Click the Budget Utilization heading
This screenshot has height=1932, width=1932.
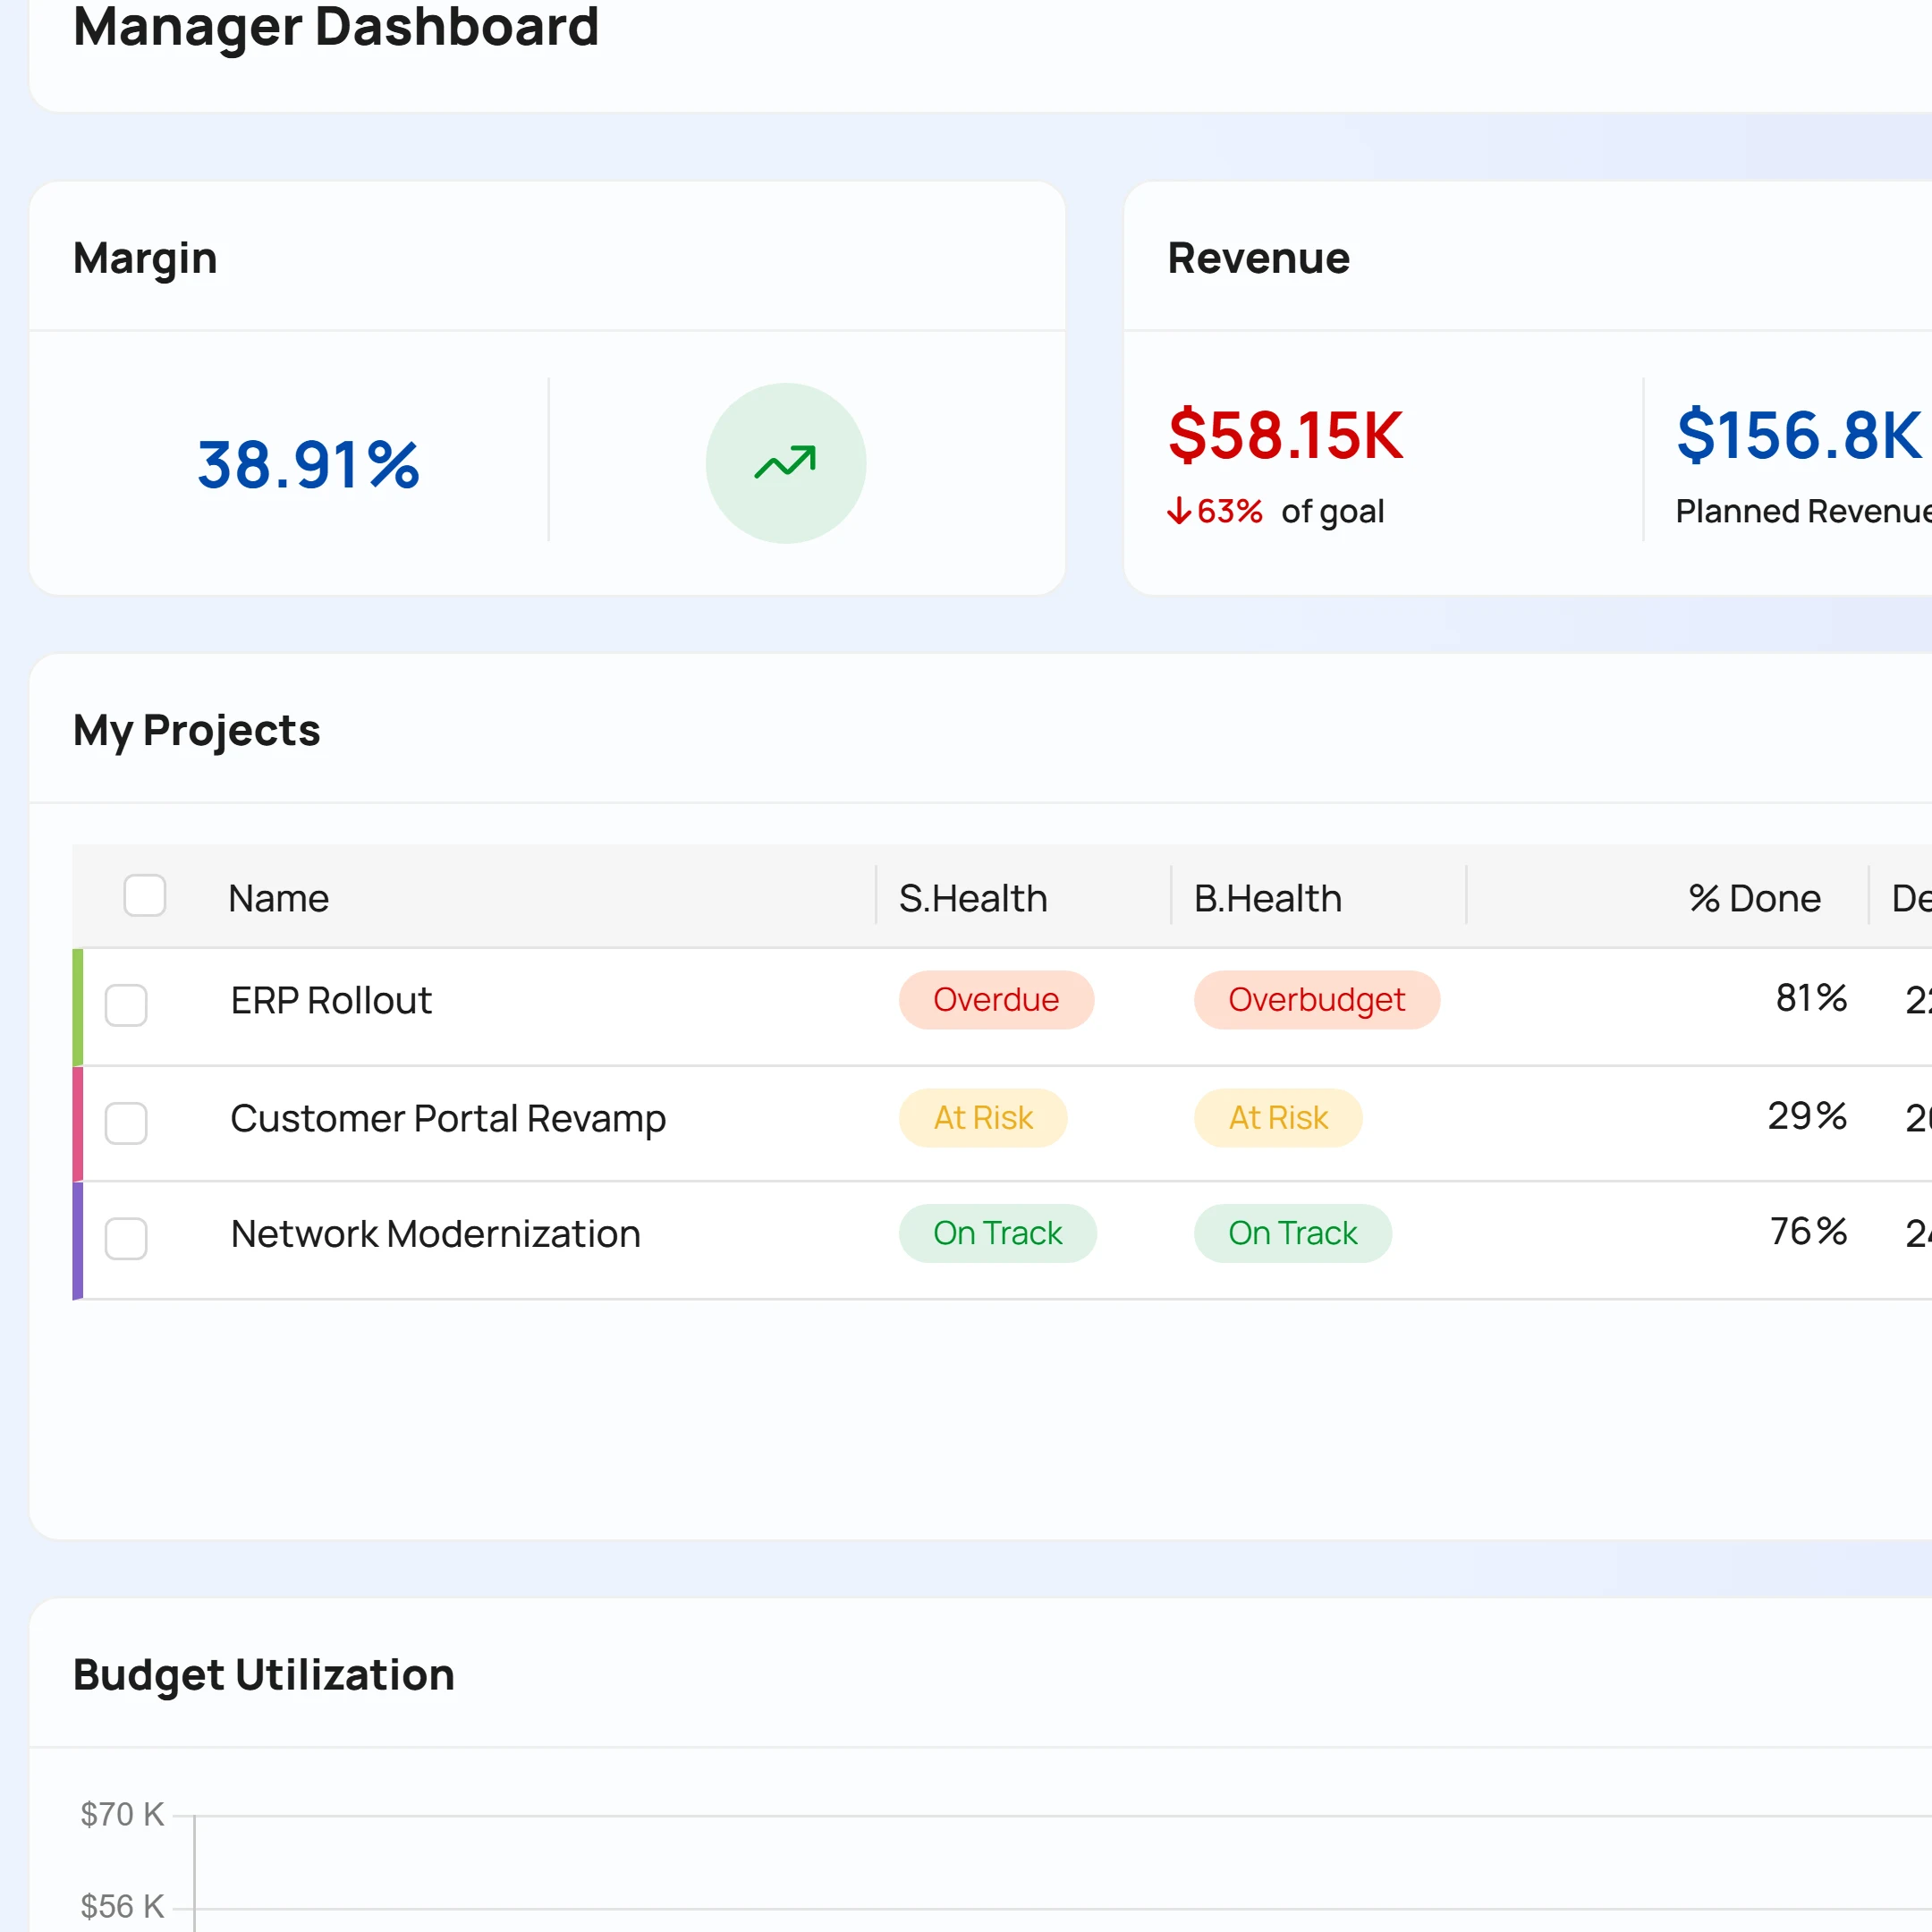click(264, 1675)
